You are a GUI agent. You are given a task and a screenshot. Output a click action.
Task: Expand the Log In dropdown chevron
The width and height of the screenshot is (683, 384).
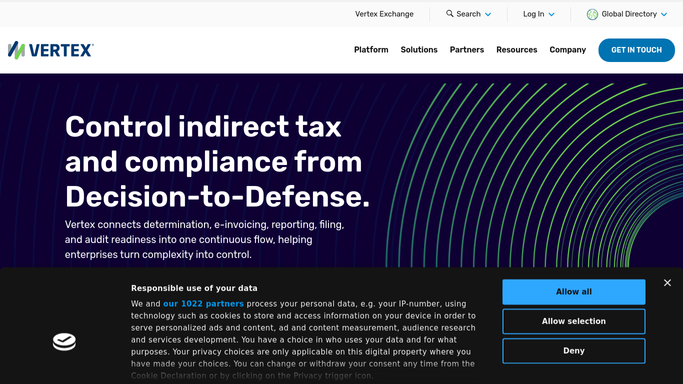[551, 14]
